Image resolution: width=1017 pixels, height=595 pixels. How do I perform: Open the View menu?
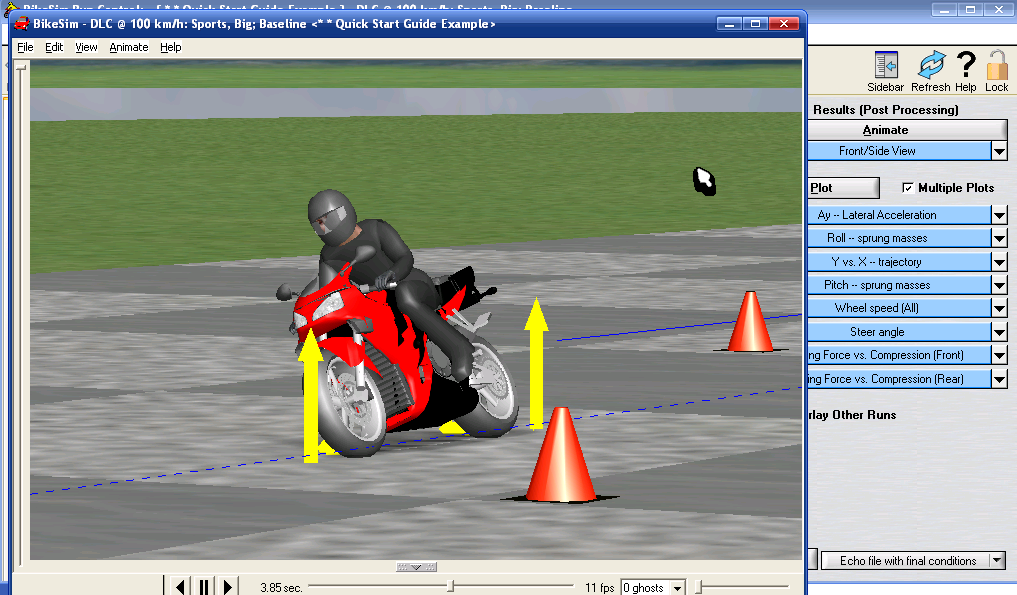coord(86,47)
